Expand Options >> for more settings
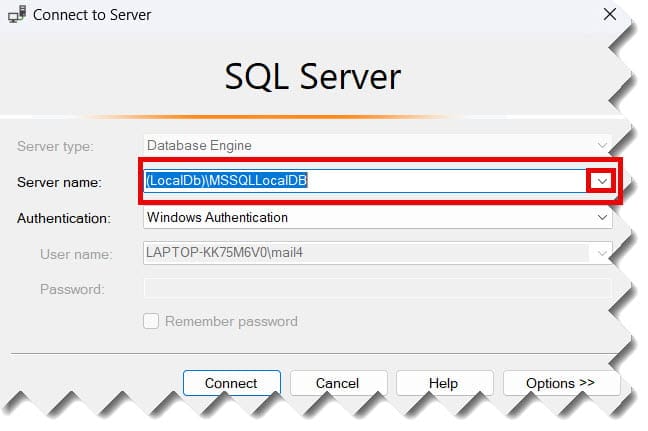 tap(561, 383)
